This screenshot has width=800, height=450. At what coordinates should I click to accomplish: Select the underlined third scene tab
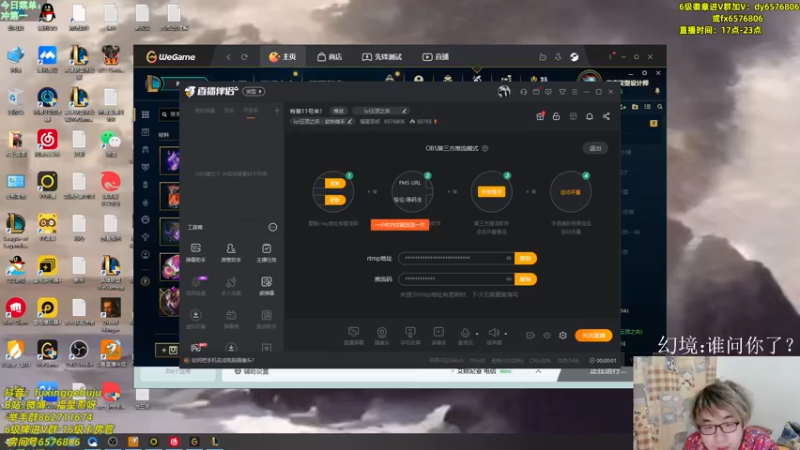coord(251,111)
